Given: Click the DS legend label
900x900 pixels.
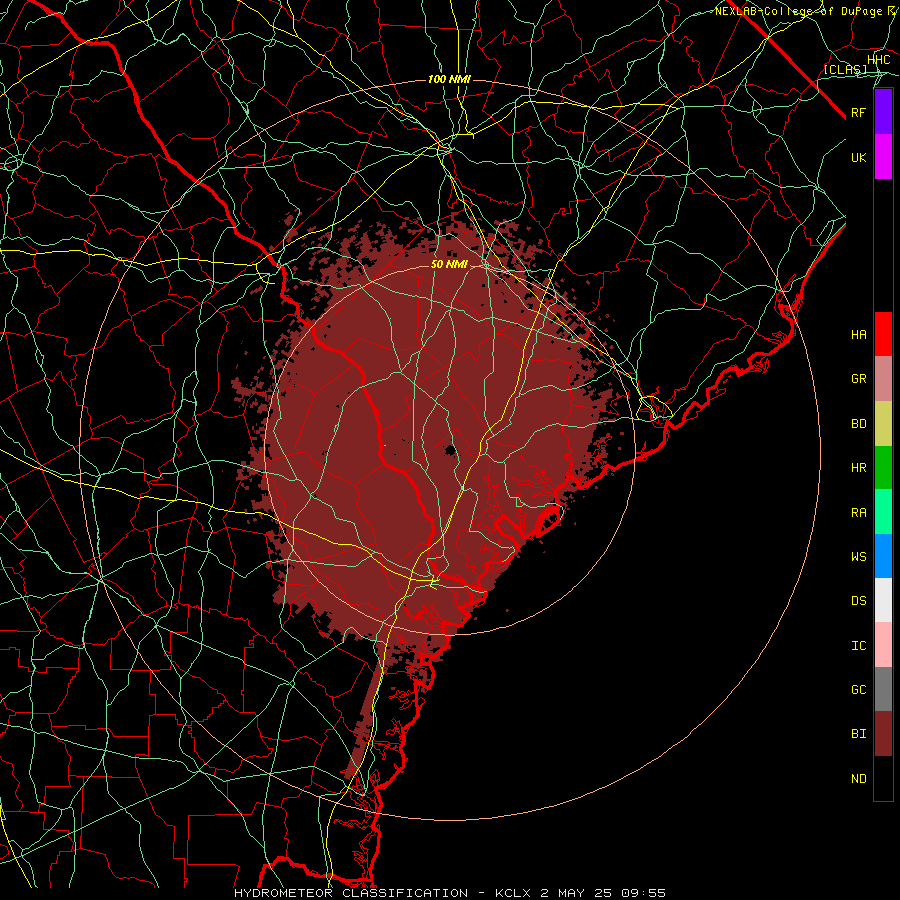Looking at the screenshot, I should (859, 601).
